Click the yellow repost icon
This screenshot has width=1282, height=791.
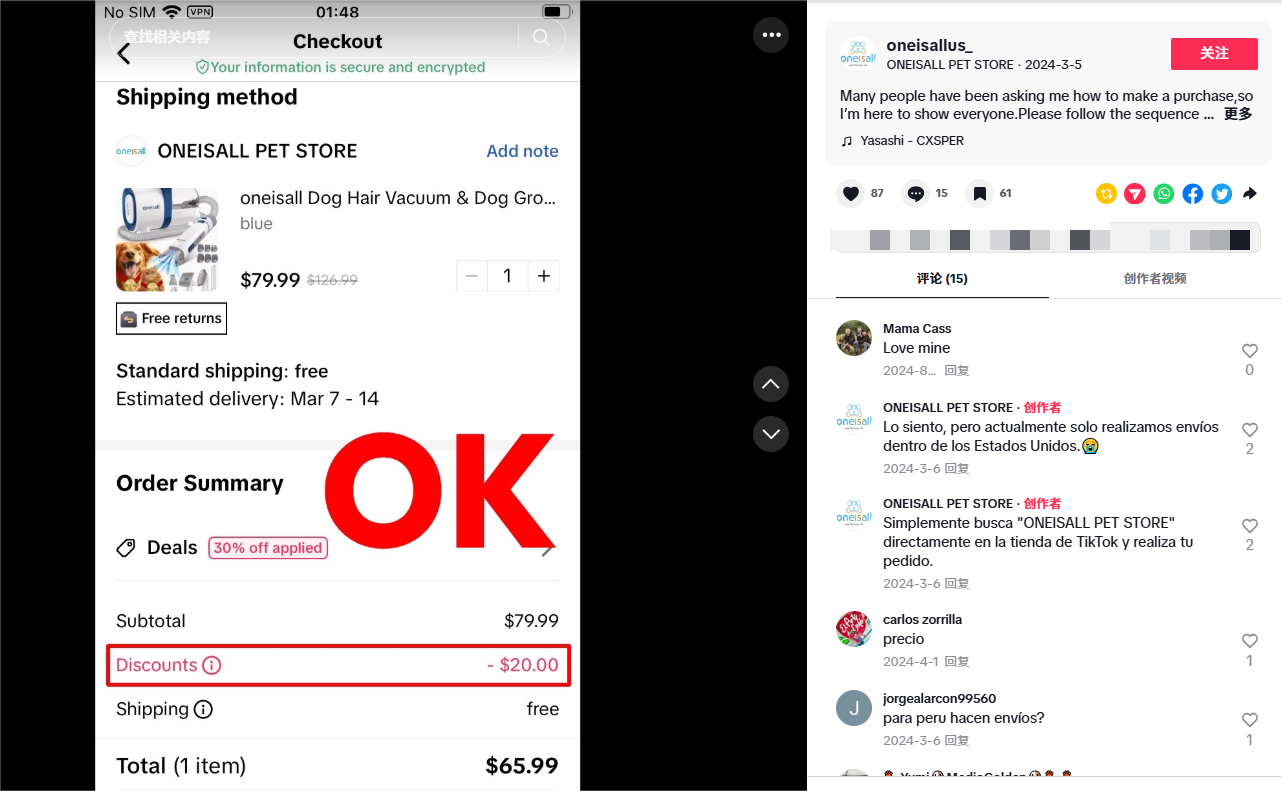(x=1106, y=194)
